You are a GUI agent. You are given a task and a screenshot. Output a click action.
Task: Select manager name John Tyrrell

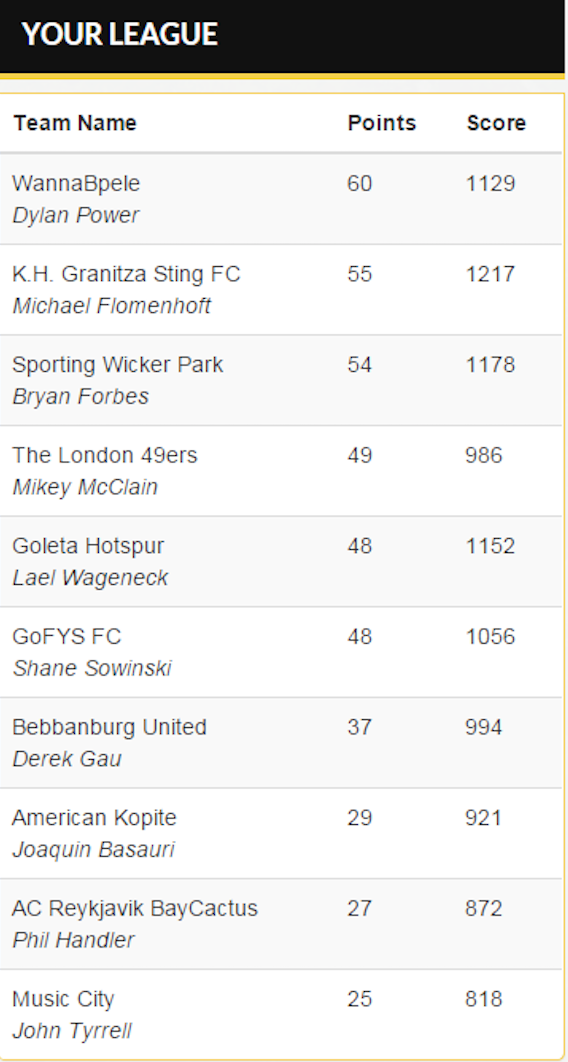pos(72,1031)
